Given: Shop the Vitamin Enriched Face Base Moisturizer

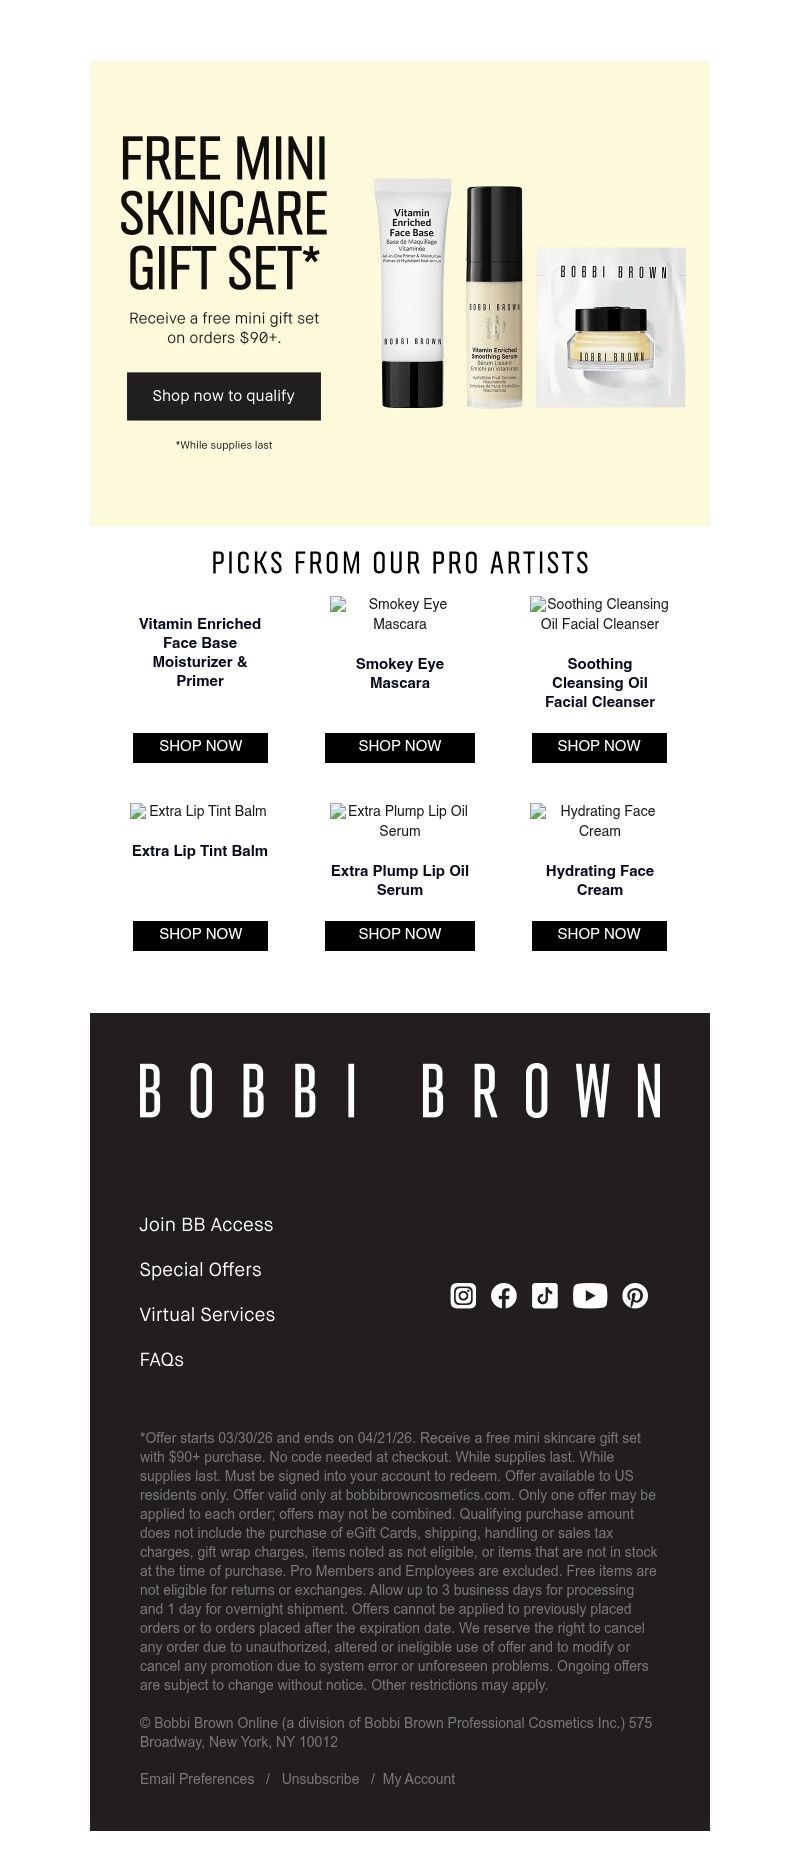Looking at the screenshot, I should [200, 747].
